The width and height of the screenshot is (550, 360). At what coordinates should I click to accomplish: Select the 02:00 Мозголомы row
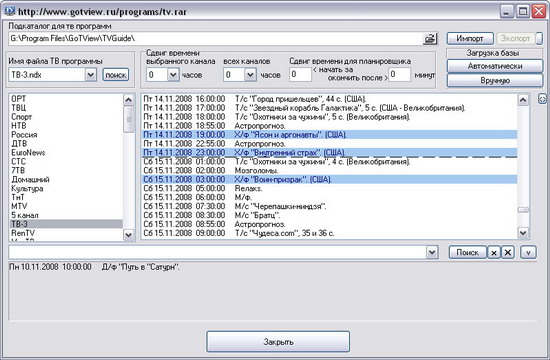click(x=330, y=171)
